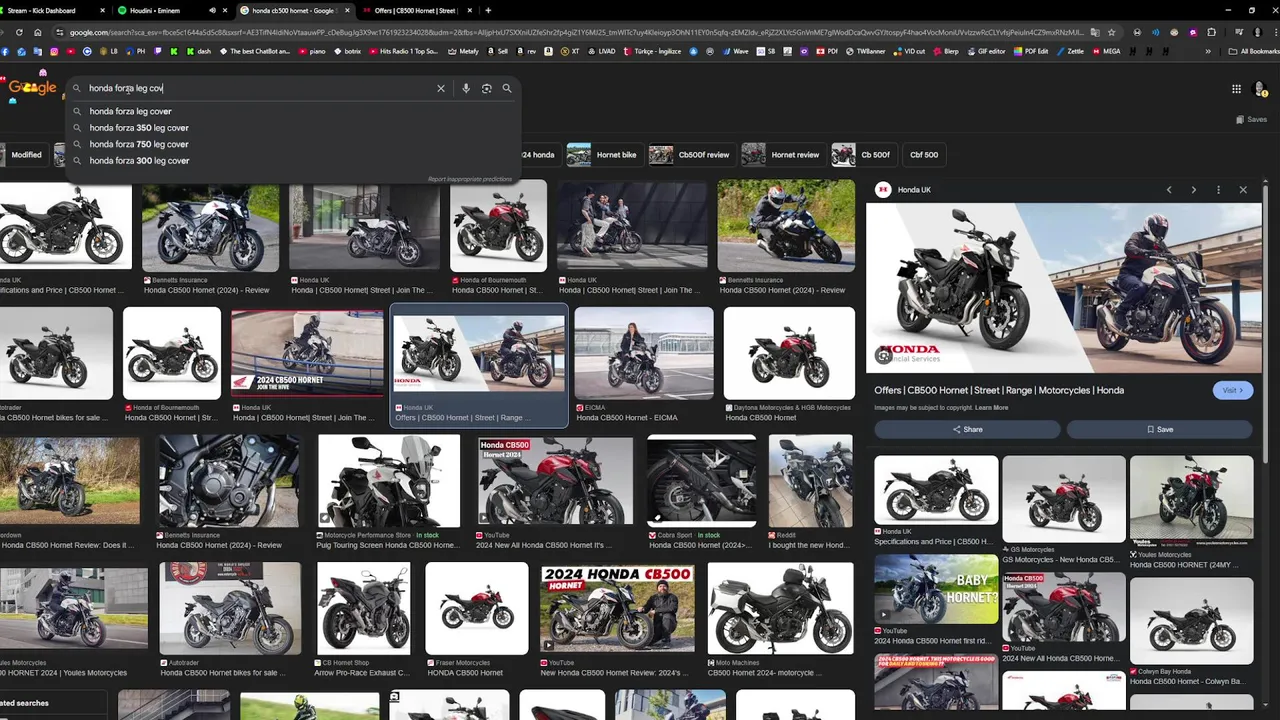Image resolution: width=1280 pixels, height=720 pixels.
Task: Select the Cb500f review filter chip
Action: point(691,155)
